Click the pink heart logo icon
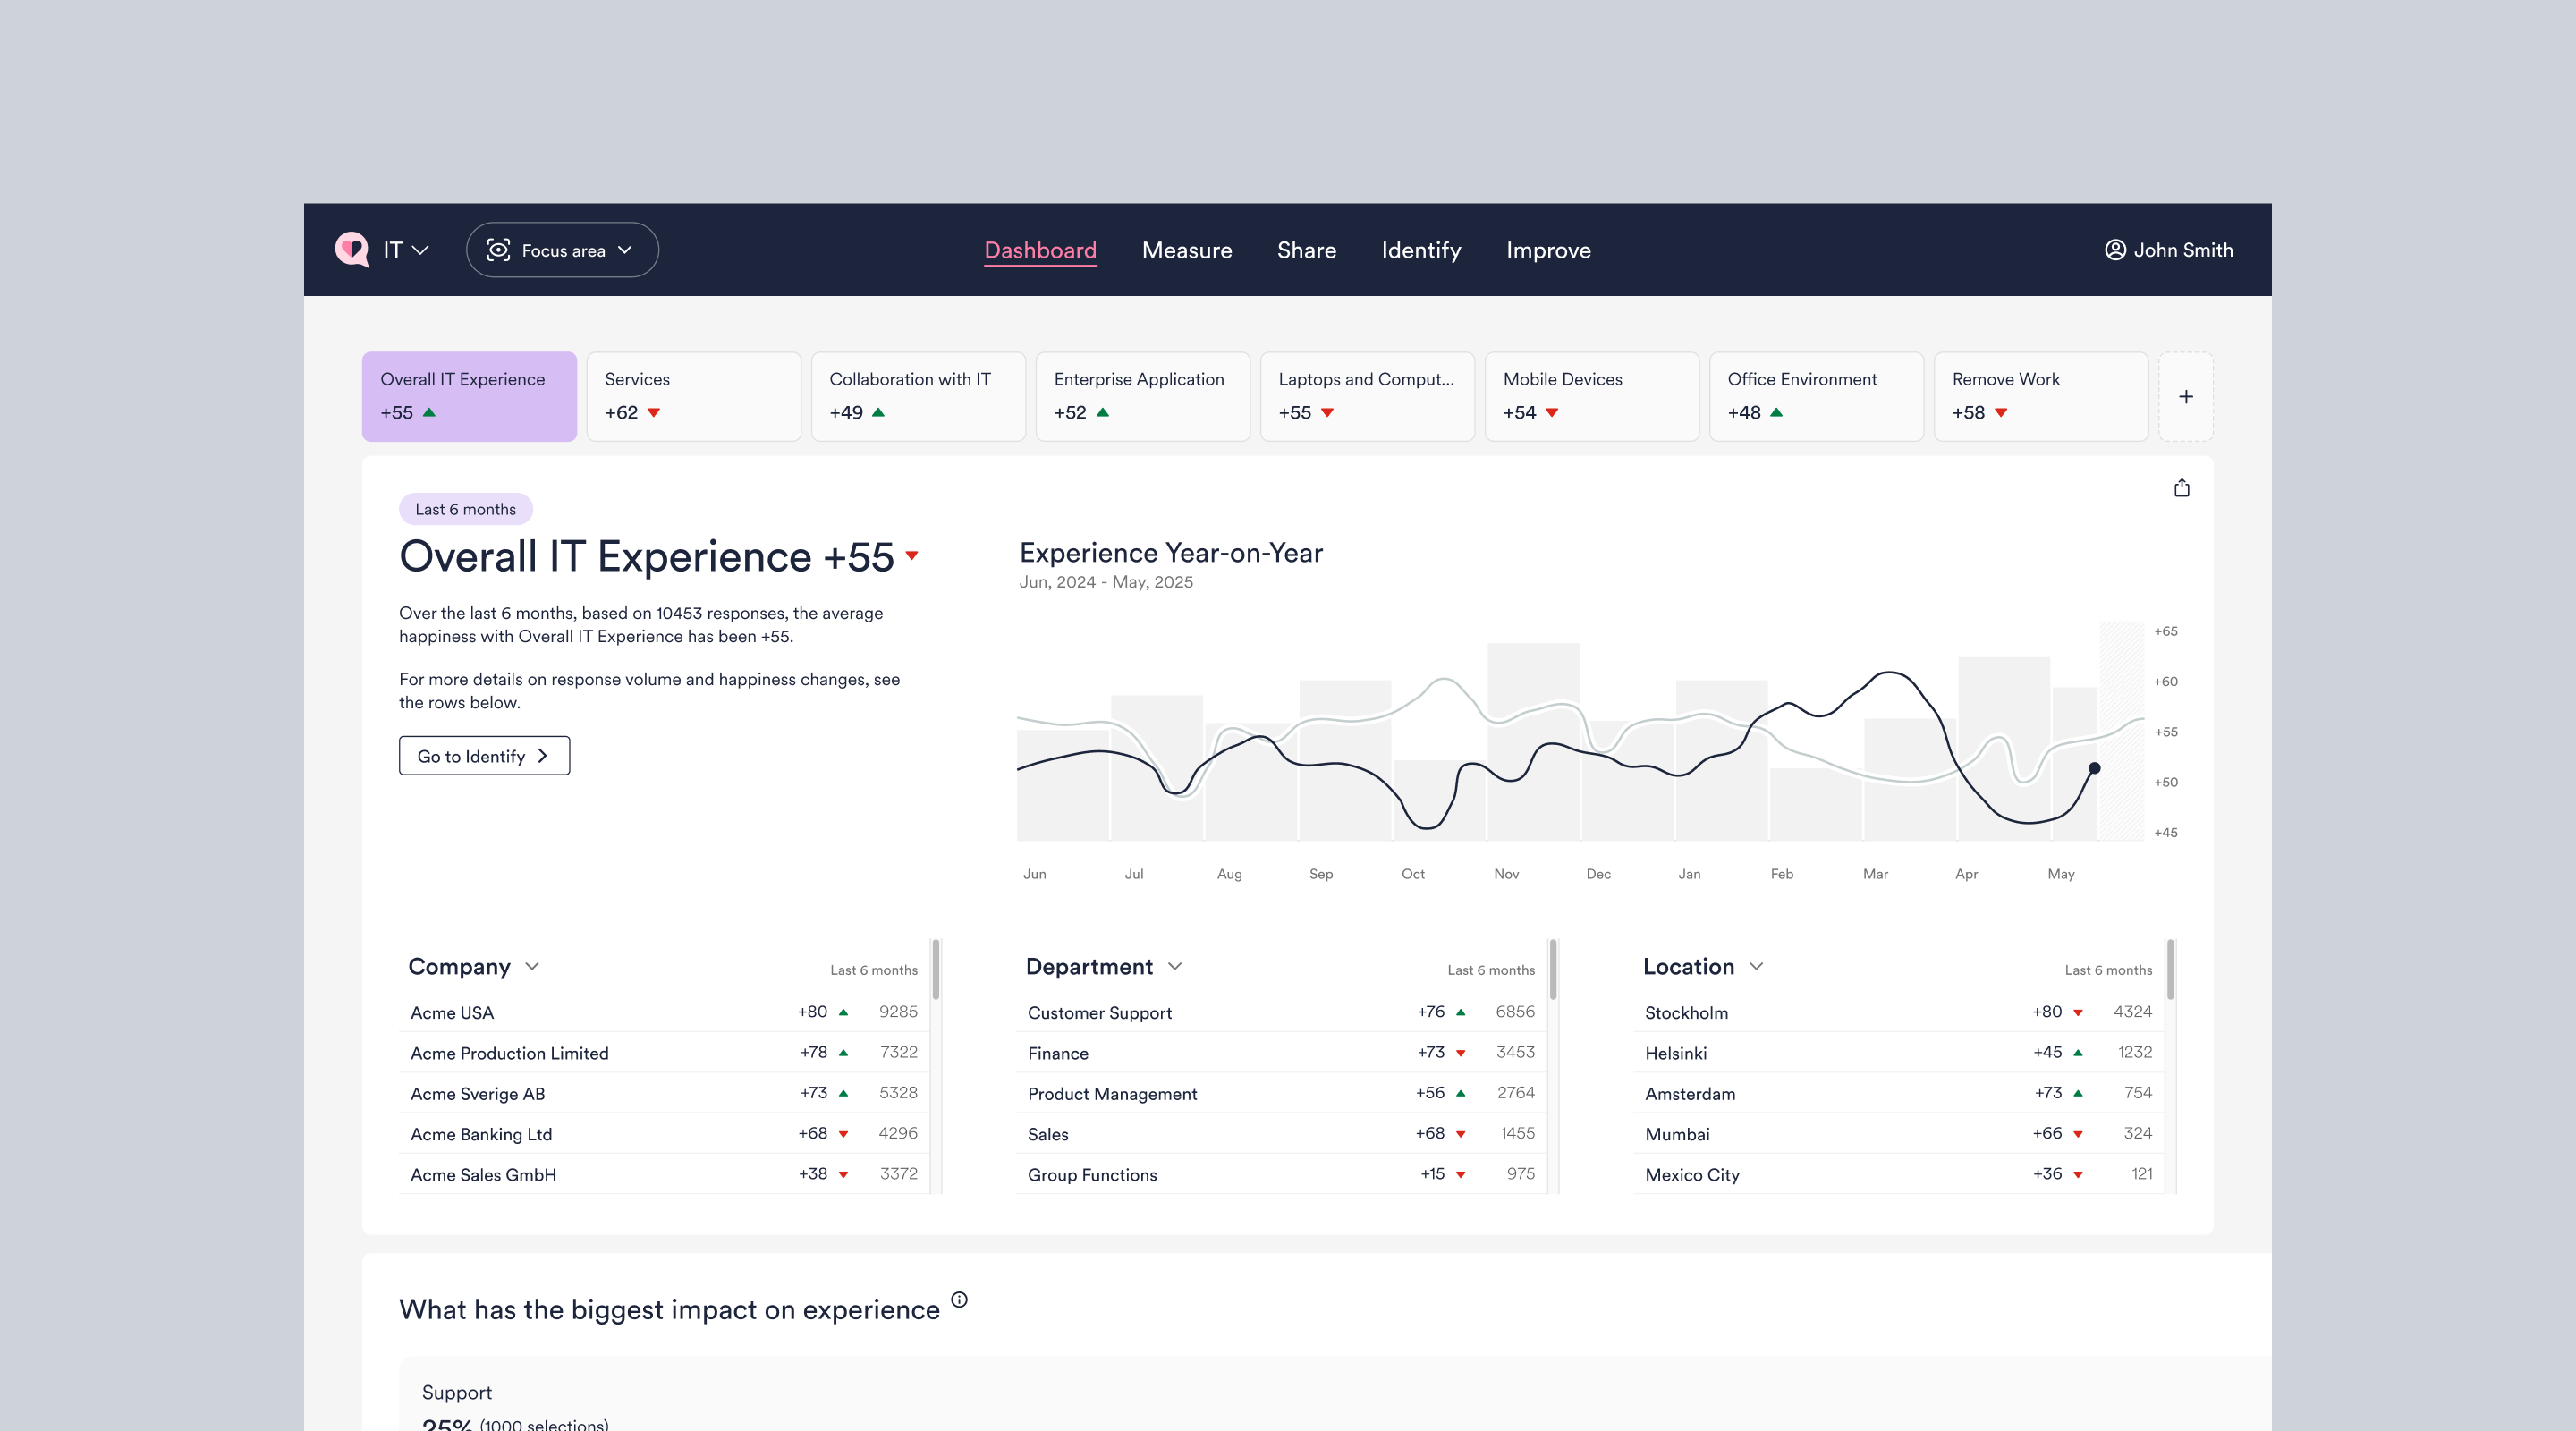 pyautogui.click(x=352, y=249)
